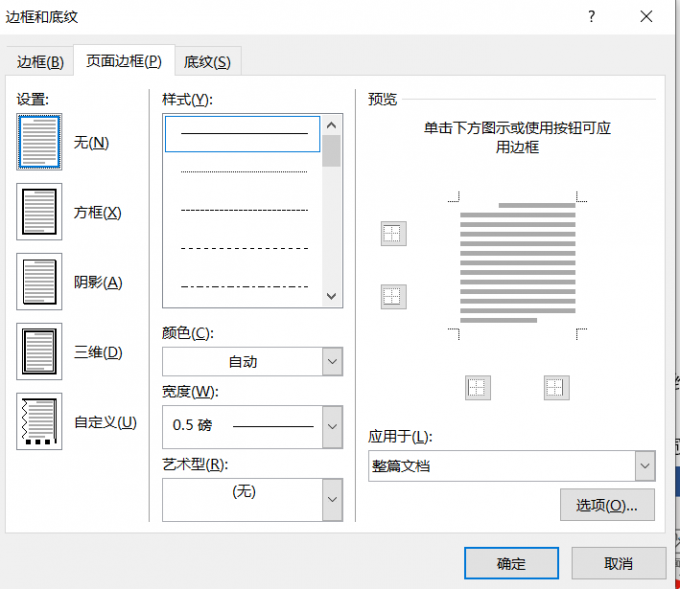Image resolution: width=680 pixels, height=589 pixels.
Task: Close the 边框和底纹 dialog
Action: click(646, 16)
